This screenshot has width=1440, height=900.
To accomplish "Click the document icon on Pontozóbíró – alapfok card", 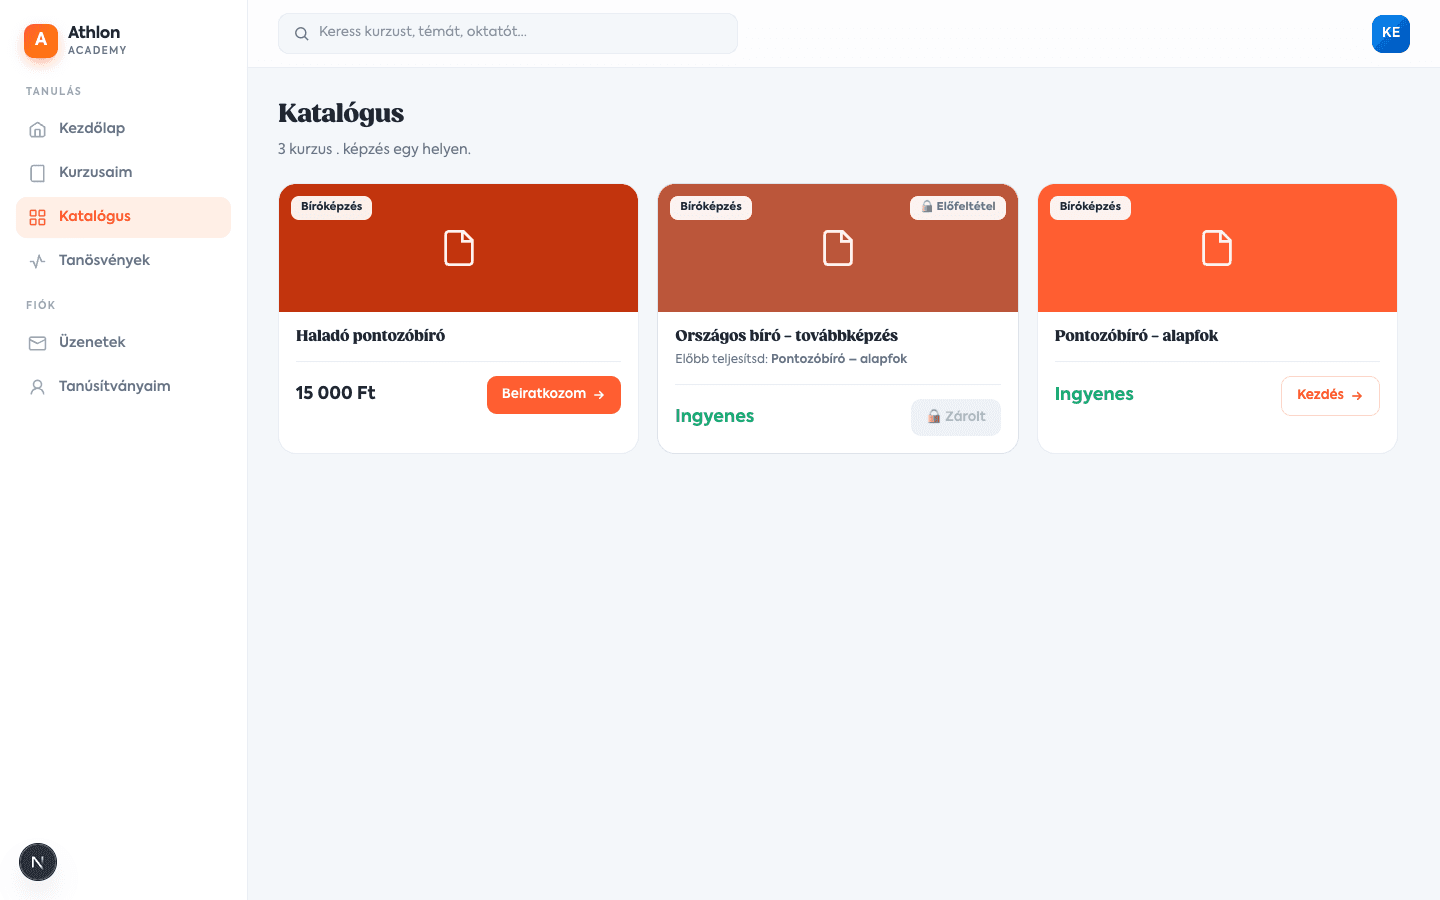I will pyautogui.click(x=1217, y=248).
